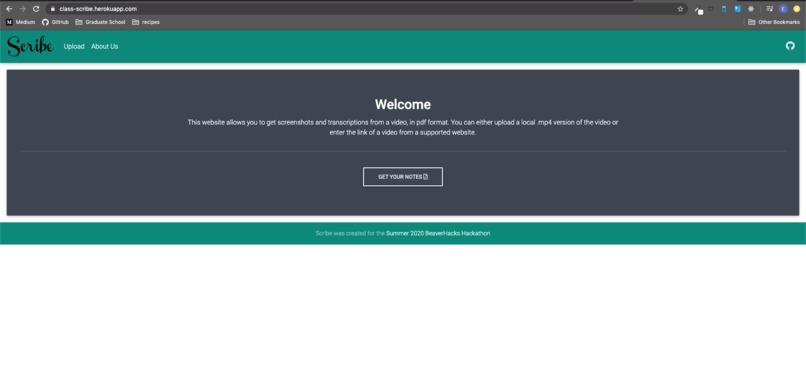The height and width of the screenshot is (383, 806).
Task: Expand the Other Bookmarks folder
Action: coord(774,22)
